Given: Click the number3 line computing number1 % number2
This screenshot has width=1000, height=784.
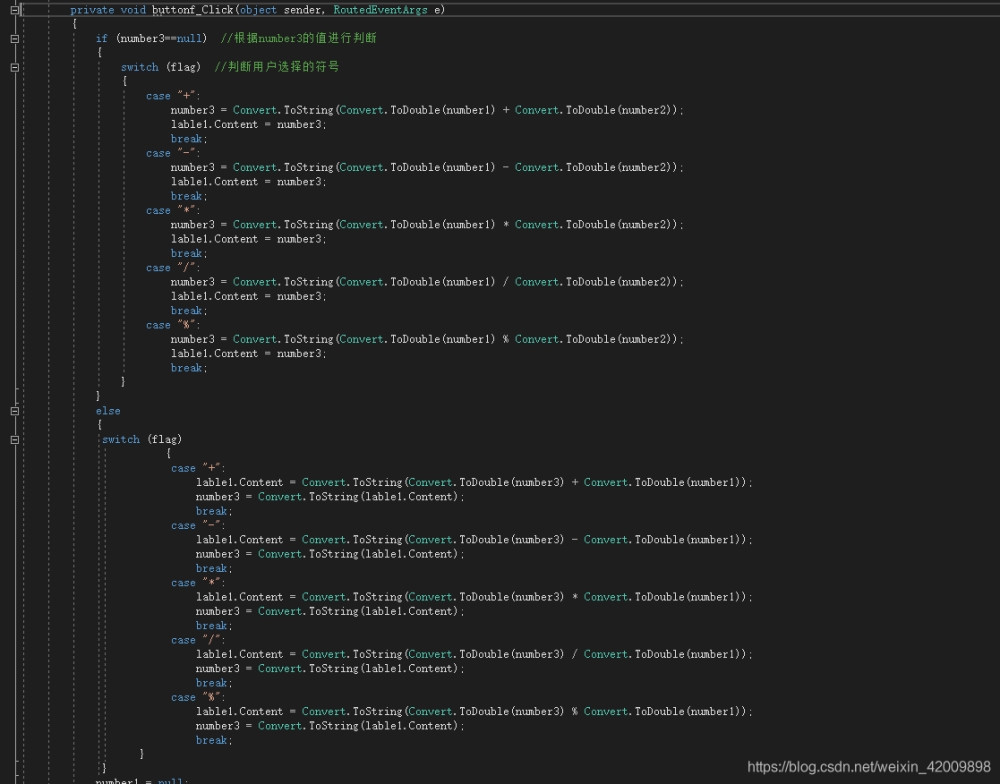Looking at the screenshot, I should pos(427,340).
